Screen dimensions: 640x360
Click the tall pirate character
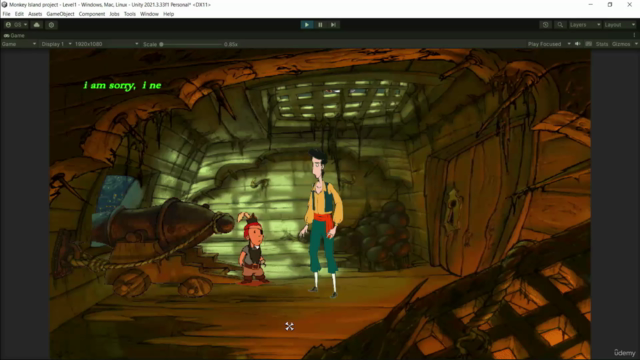pos(322,223)
